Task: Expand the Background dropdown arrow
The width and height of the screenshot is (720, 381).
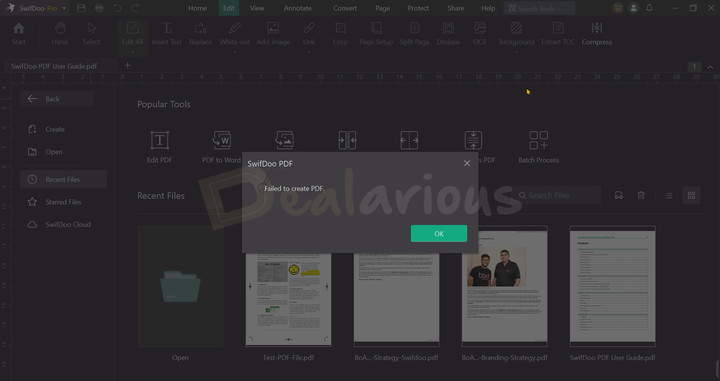Action: [x=517, y=51]
